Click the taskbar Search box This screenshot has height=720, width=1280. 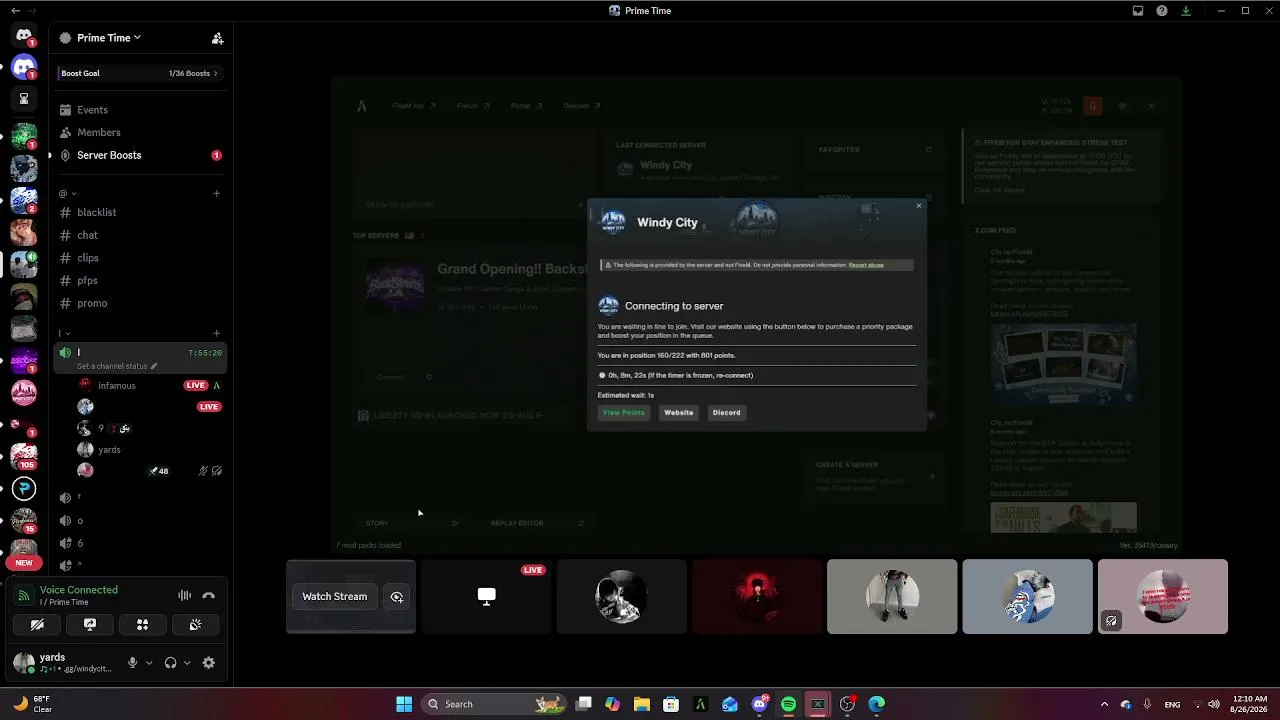[x=494, y=704]
